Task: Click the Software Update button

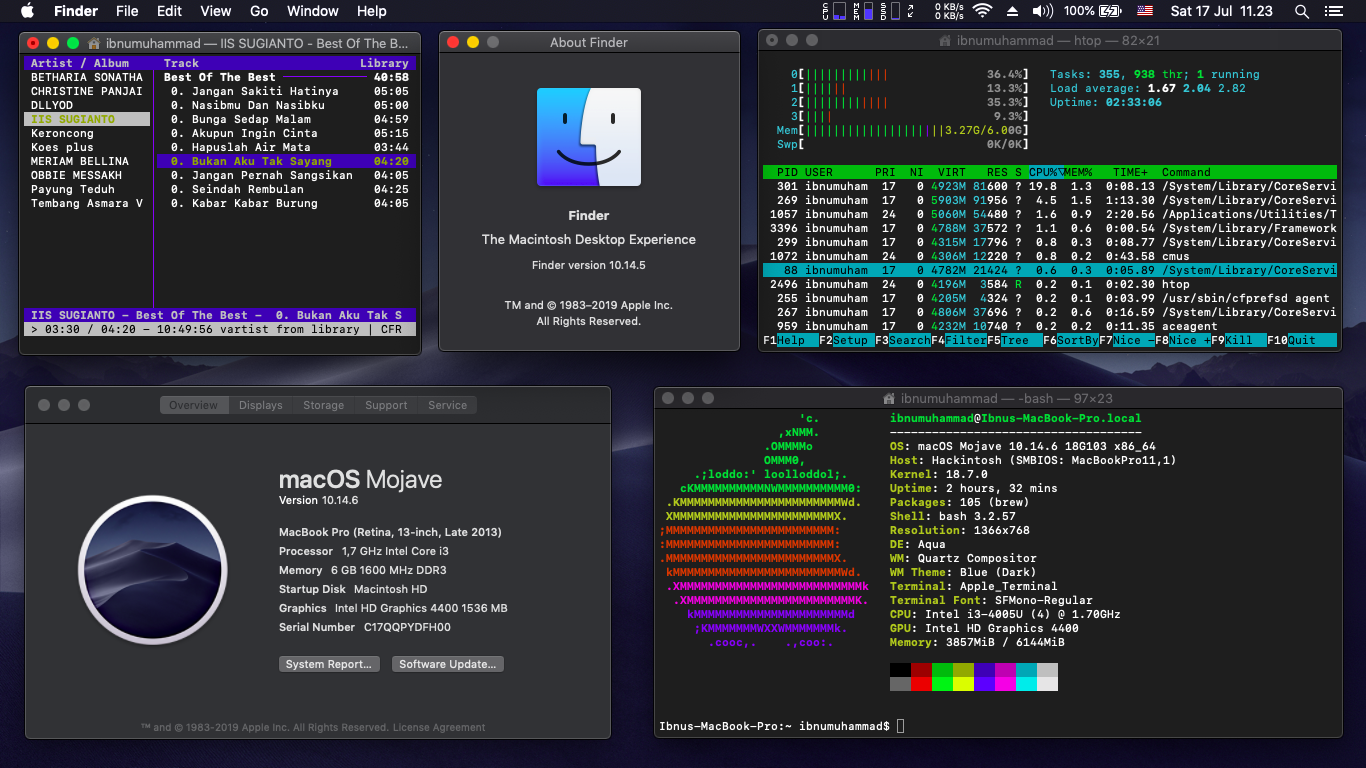Action: click(x=447, y=663)
